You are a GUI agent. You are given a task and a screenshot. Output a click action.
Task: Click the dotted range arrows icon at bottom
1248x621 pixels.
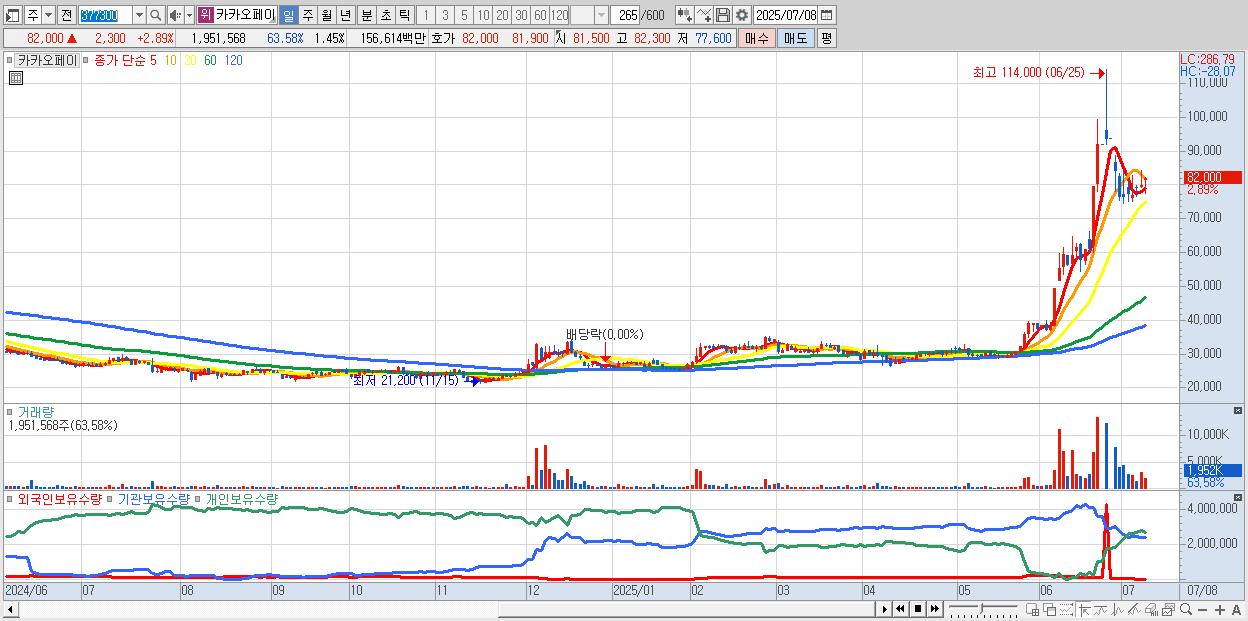coord(1066,610)
